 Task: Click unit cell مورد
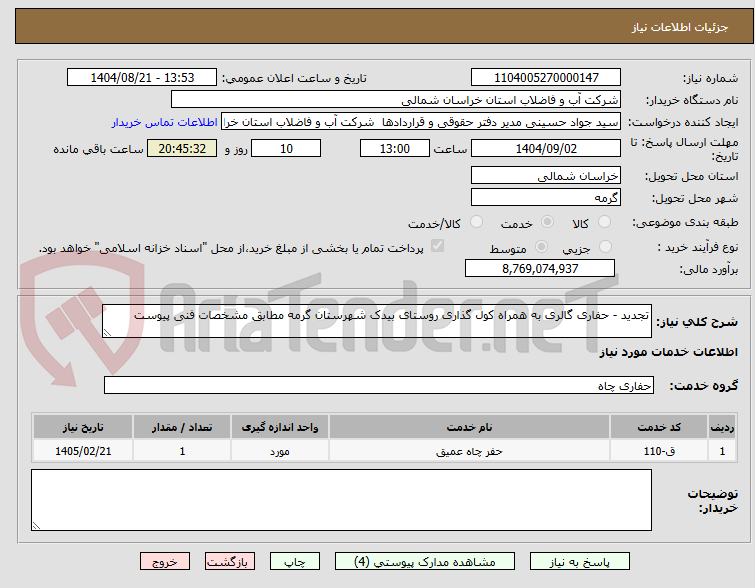point(280,451)
